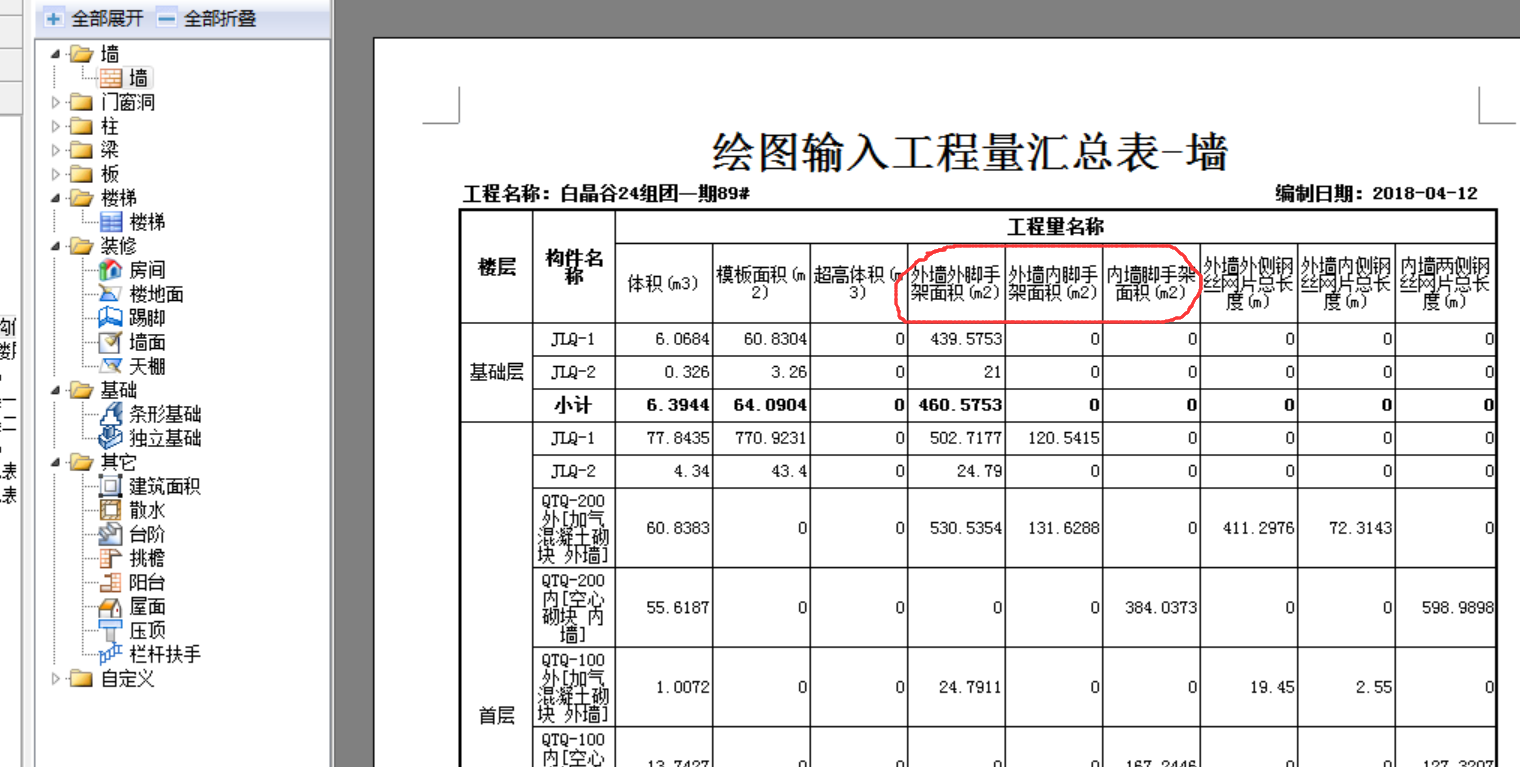Click the 自定义 folder icon
Image resolution: width=1520 pixels, height=767 pixels.
tap(80, 679)
